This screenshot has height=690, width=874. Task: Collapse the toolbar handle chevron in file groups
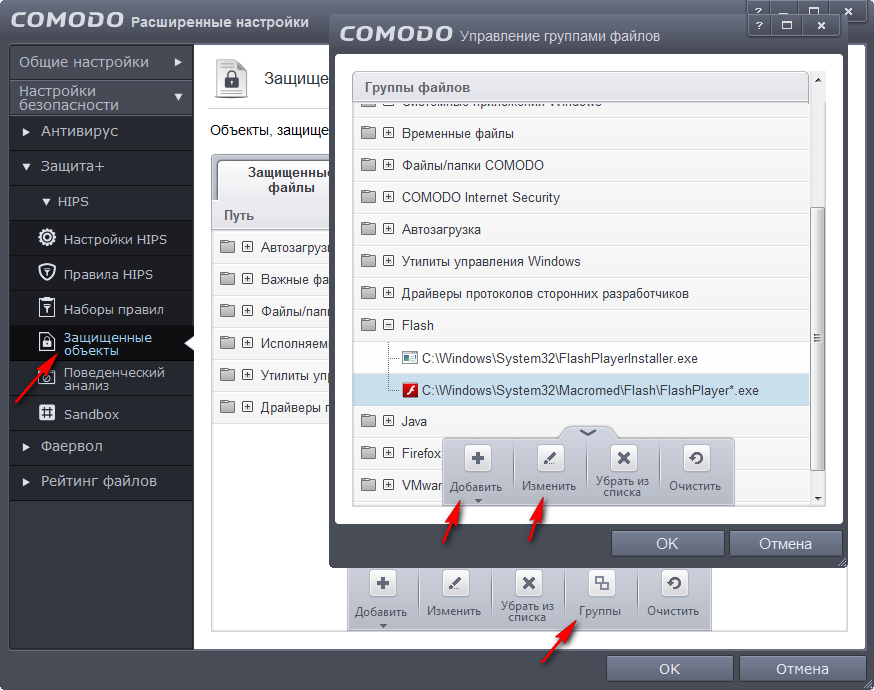coord(588,433)
